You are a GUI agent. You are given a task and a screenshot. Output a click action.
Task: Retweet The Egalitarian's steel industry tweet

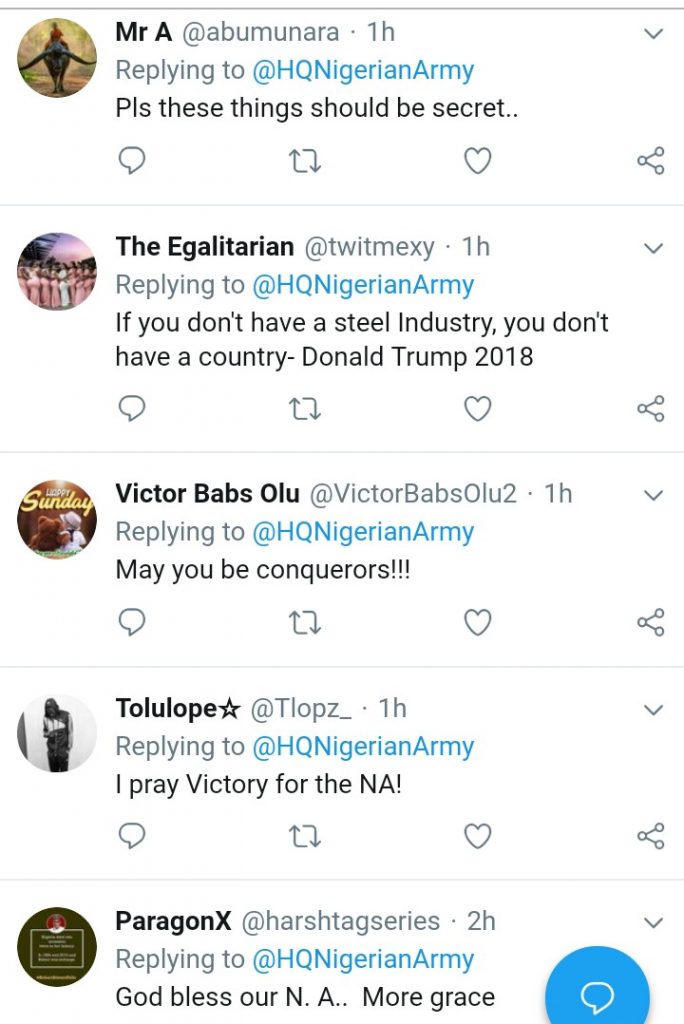(x=304, y=408)
